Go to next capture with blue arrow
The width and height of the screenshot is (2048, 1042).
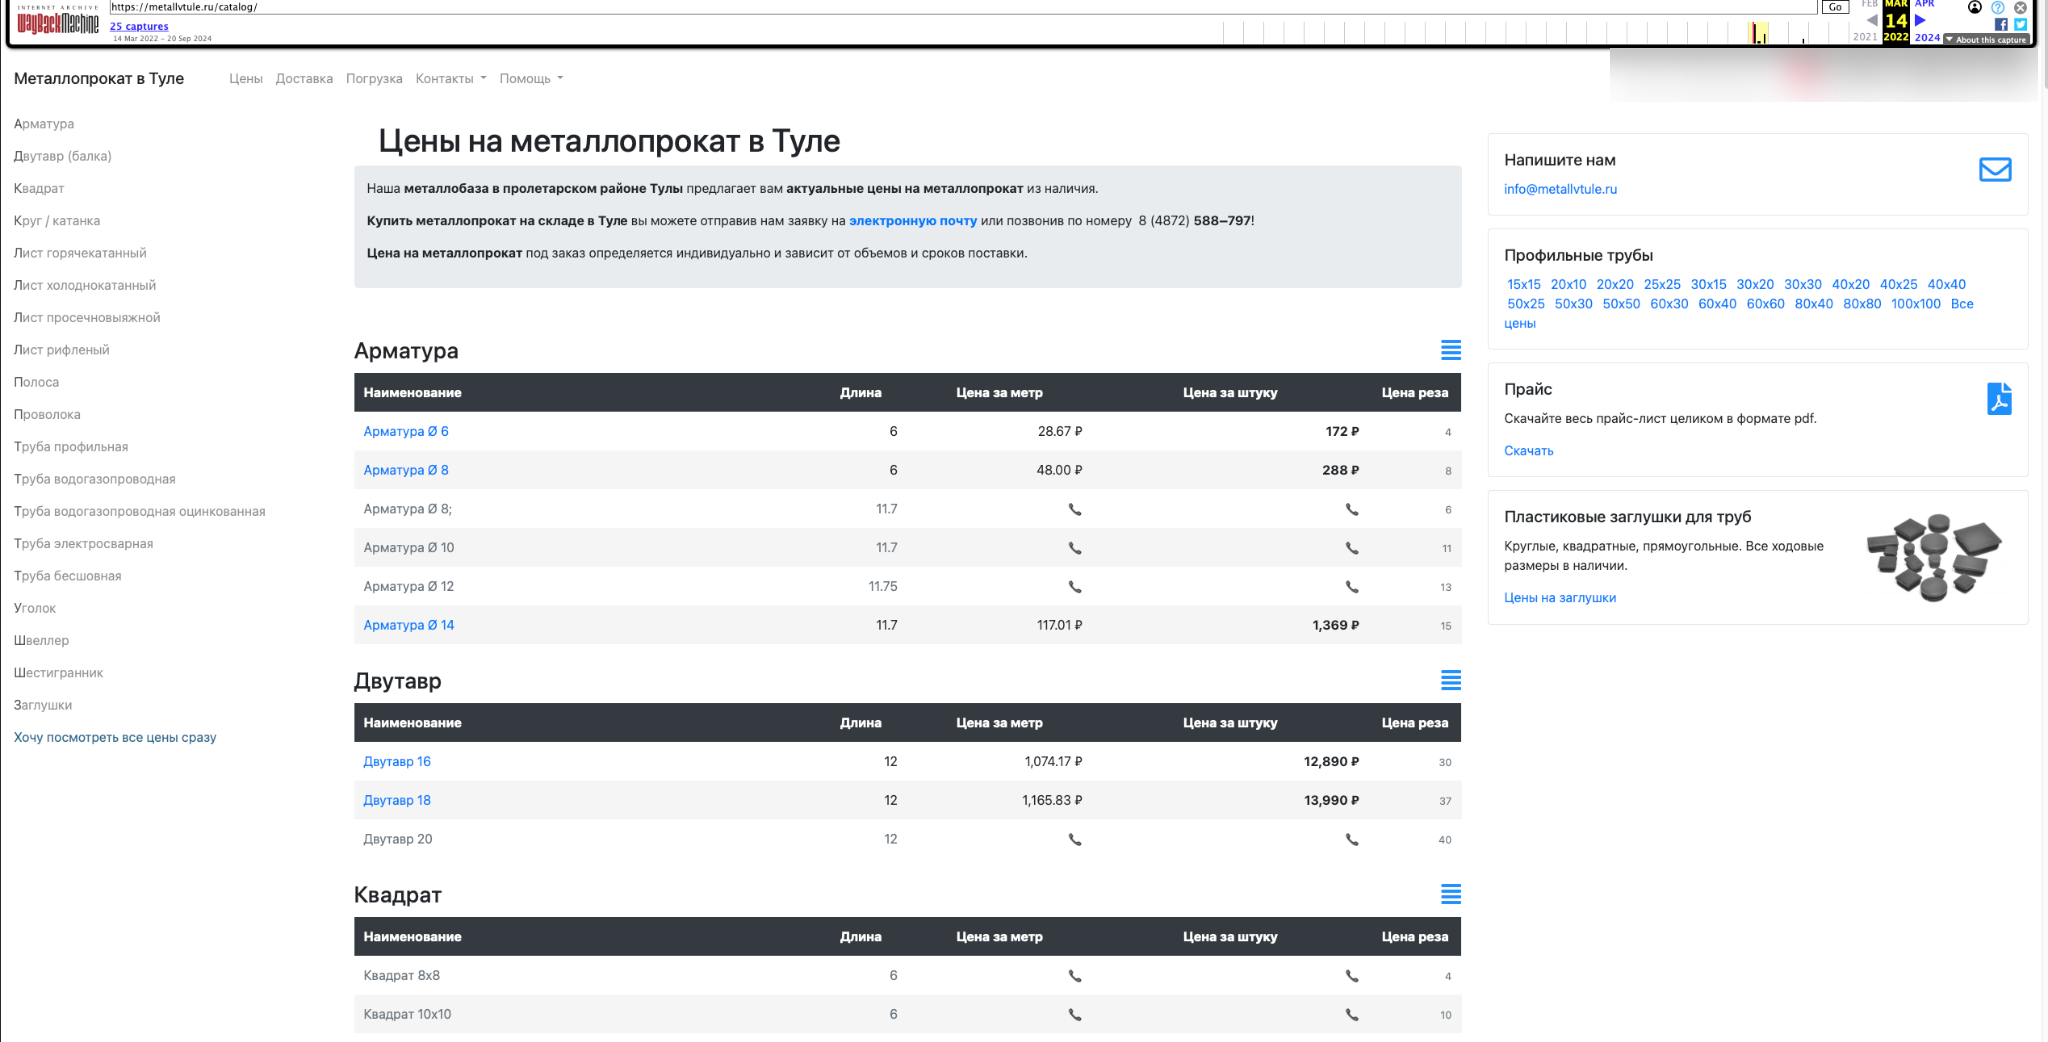pyautogui.click(x=1920, y=20)
